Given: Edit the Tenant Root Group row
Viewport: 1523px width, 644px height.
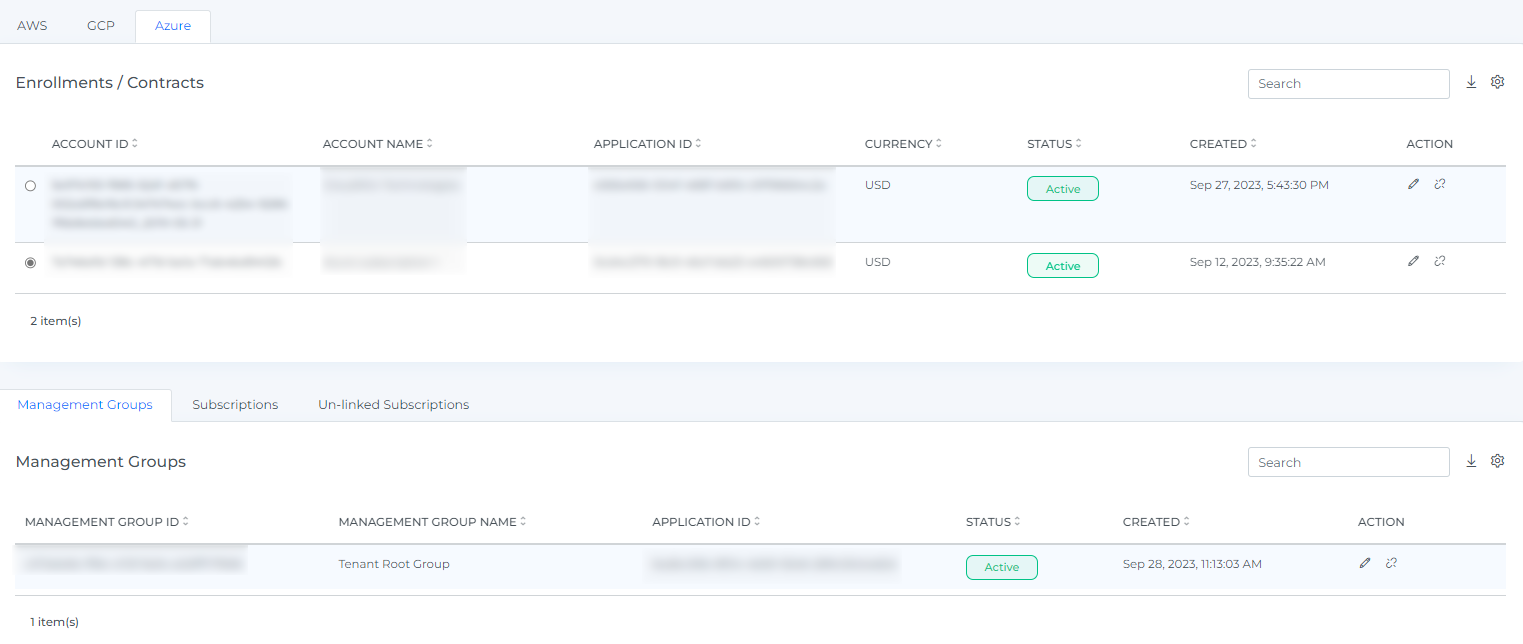Looking at the screenshot, I should tap(1365, 563).
